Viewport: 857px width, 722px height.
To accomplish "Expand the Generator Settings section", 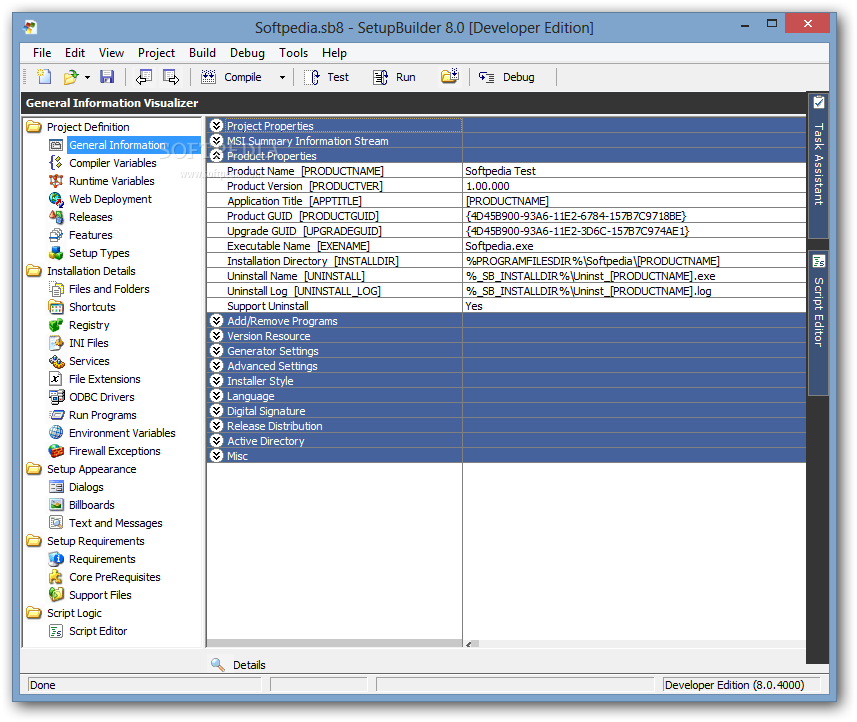I will pyautogui.click(x=216, y=351).
